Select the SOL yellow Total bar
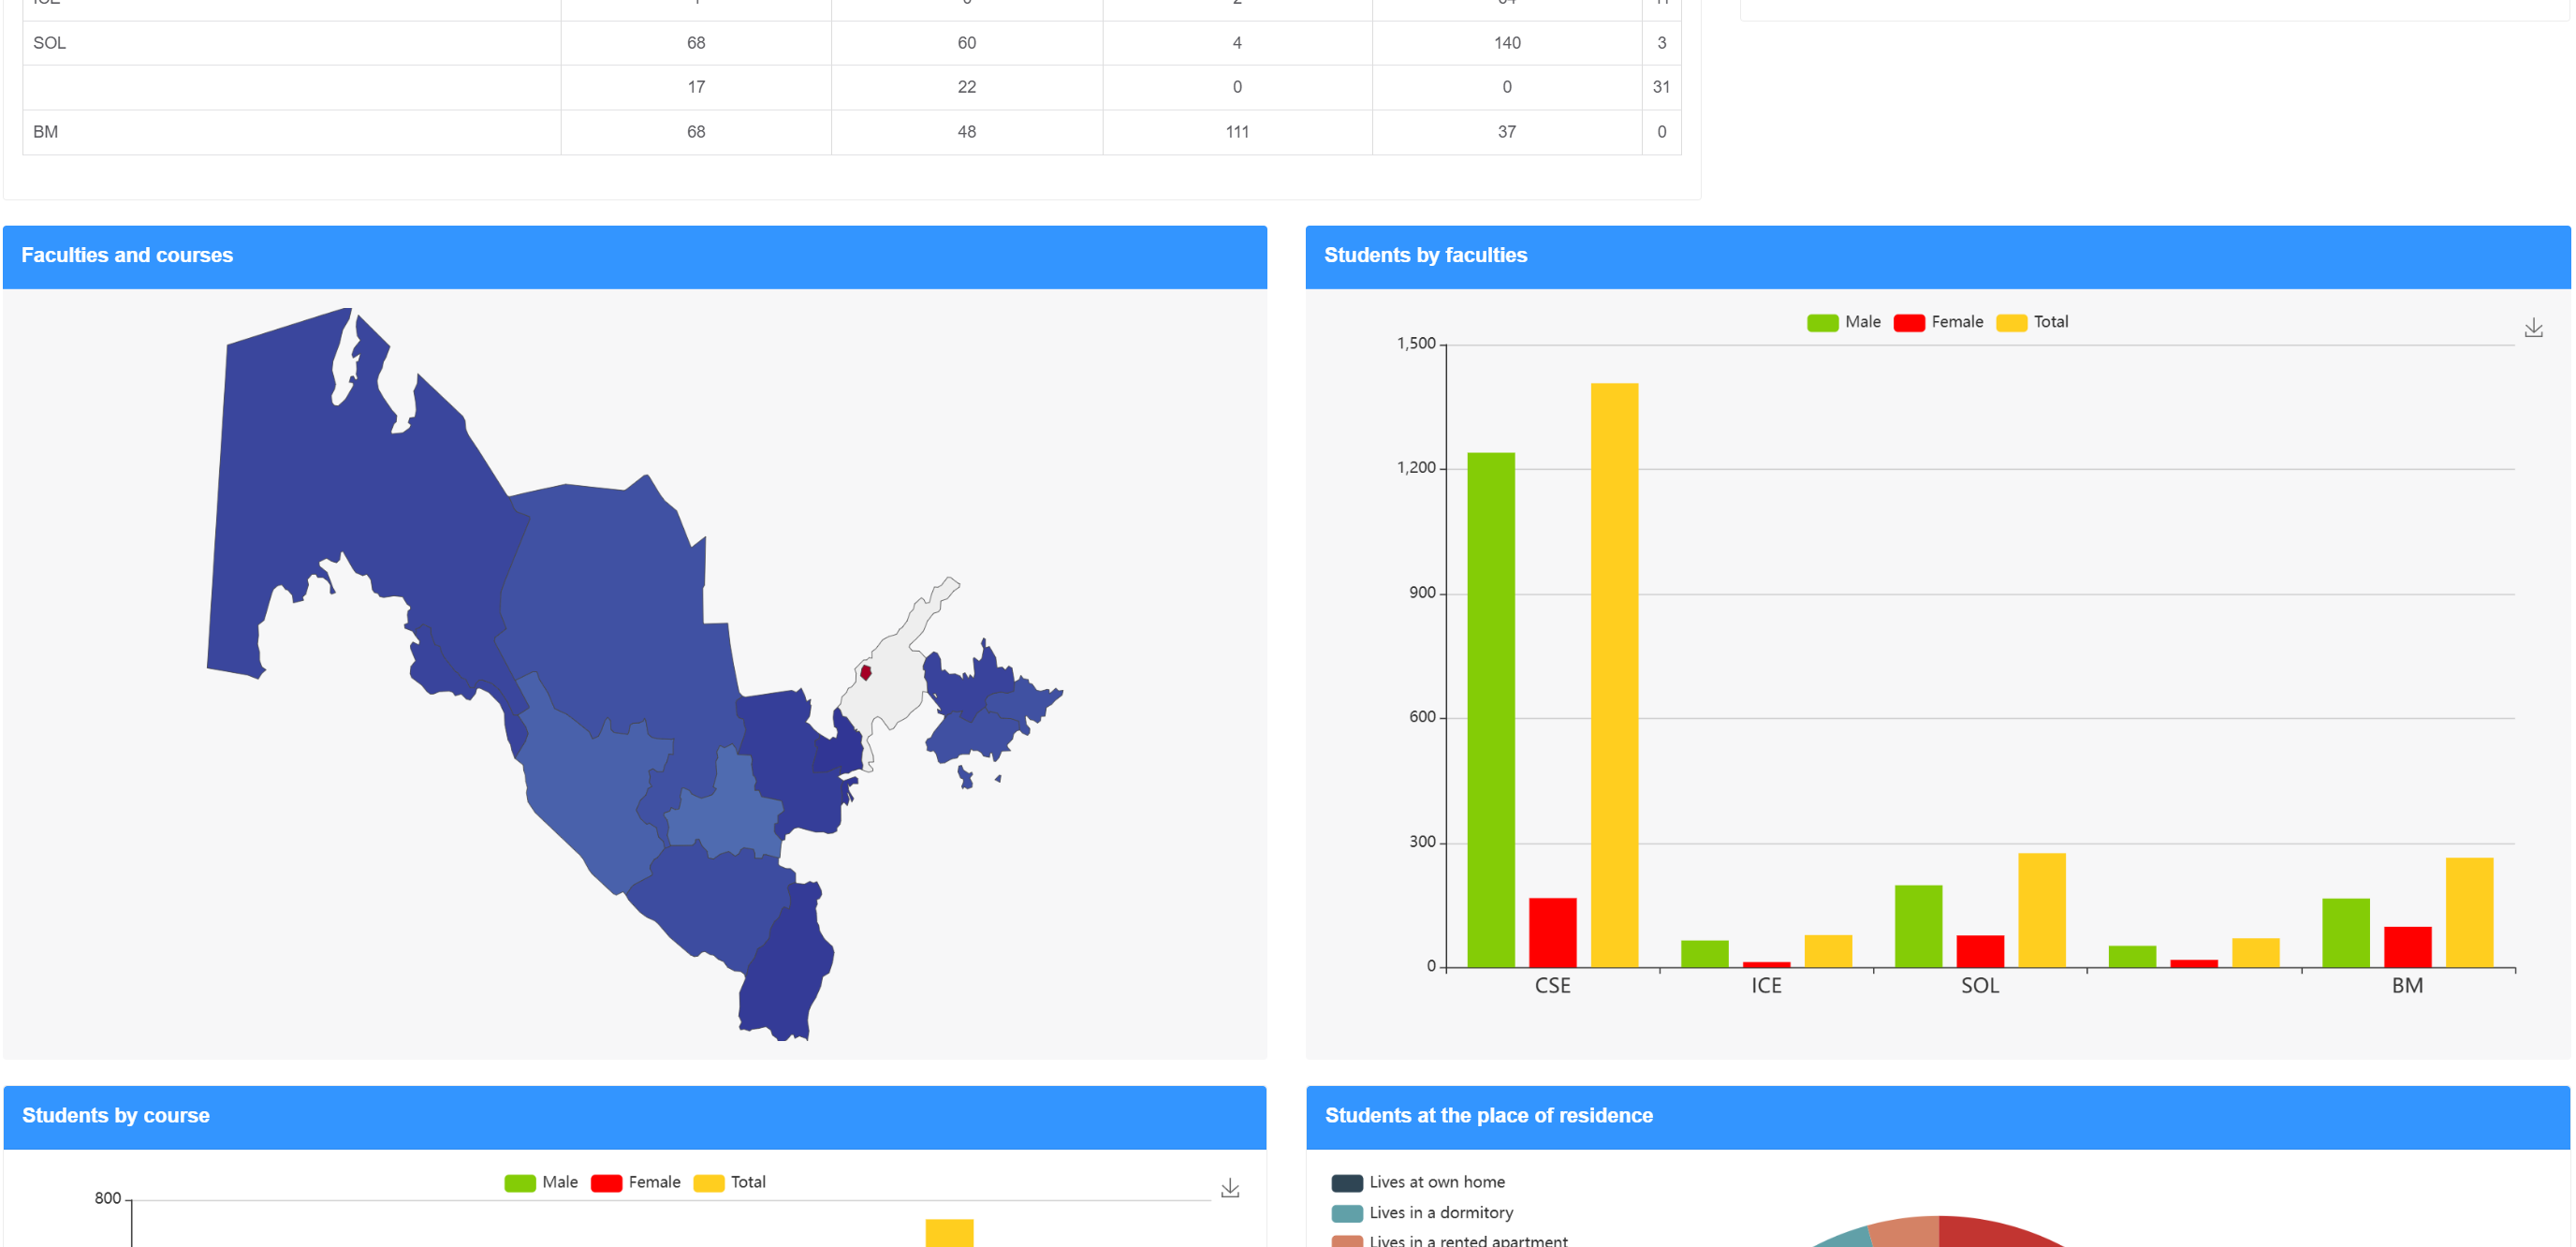The width and height of the screenshot is (2576, 1247). (x=2041, y=910)
